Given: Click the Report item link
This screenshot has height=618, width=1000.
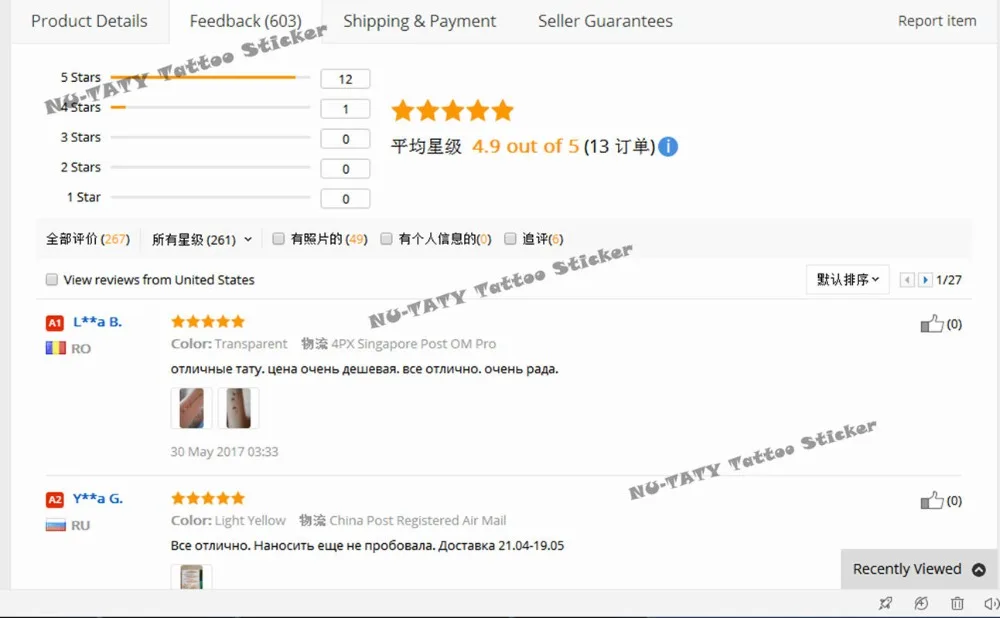Looking at the screenshot, I should click(937, 21).
